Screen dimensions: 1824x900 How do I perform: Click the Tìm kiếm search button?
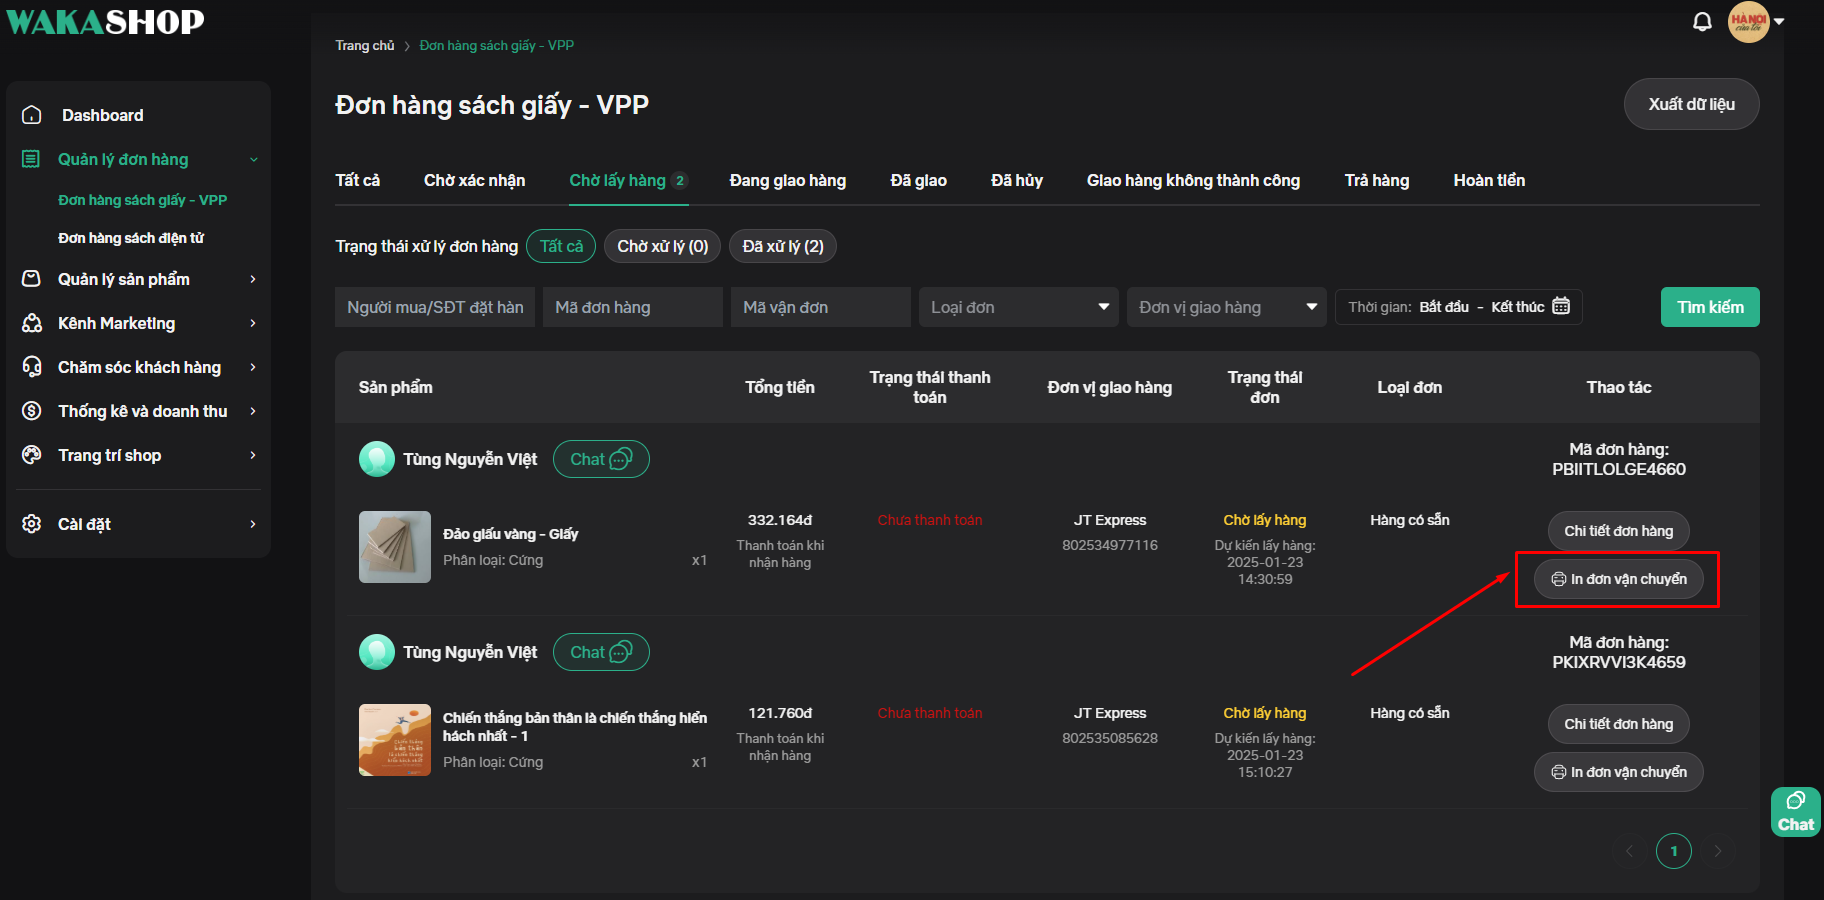tap(1710, 307)
